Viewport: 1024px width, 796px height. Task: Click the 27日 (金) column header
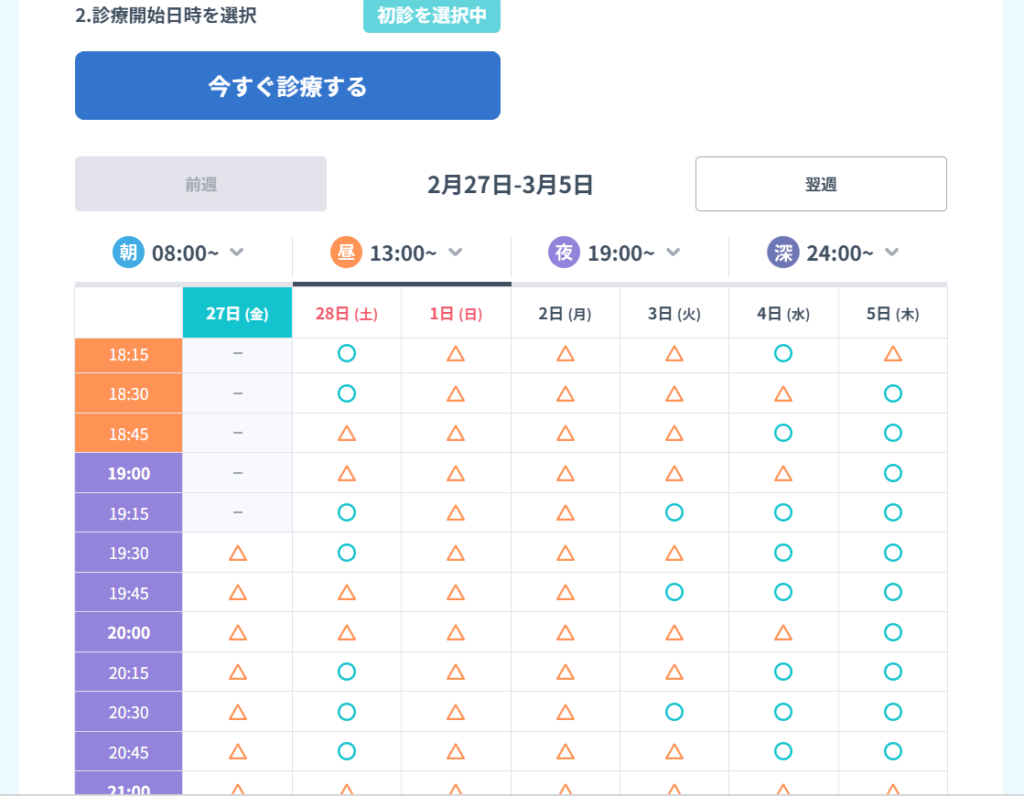(x=237, y=314)
